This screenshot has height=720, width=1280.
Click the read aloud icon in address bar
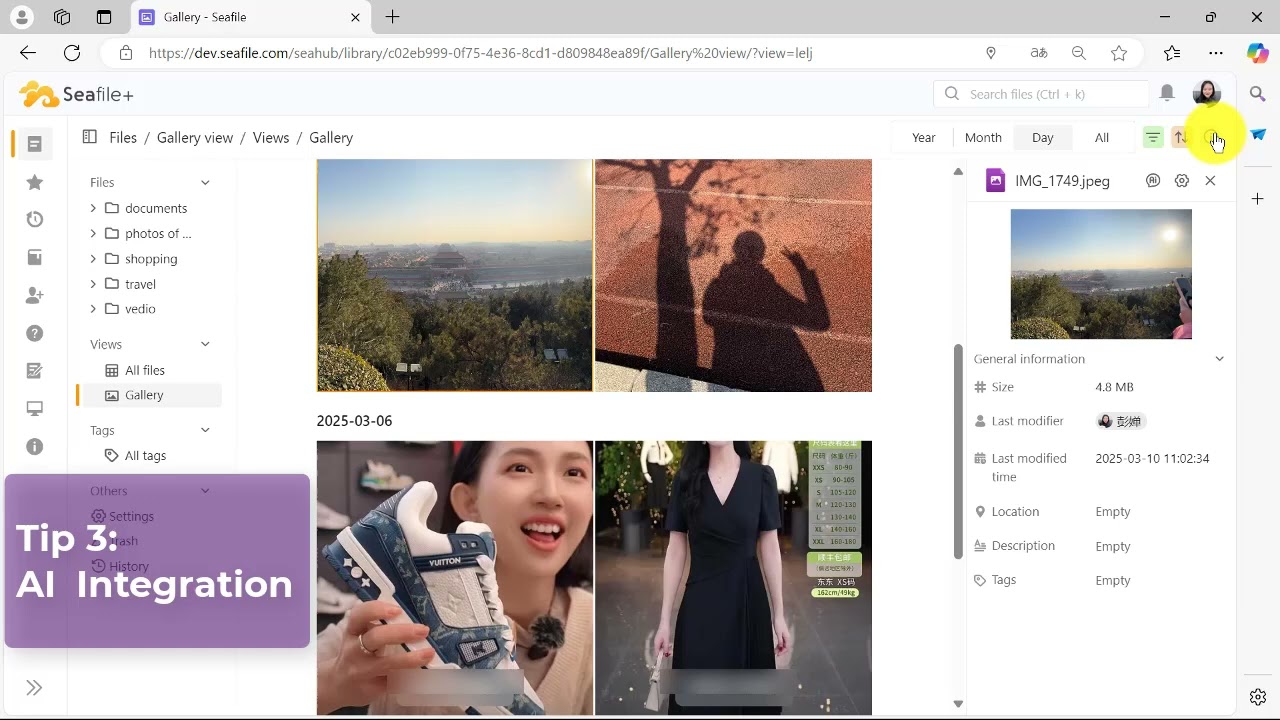[x=1039, y=53]
